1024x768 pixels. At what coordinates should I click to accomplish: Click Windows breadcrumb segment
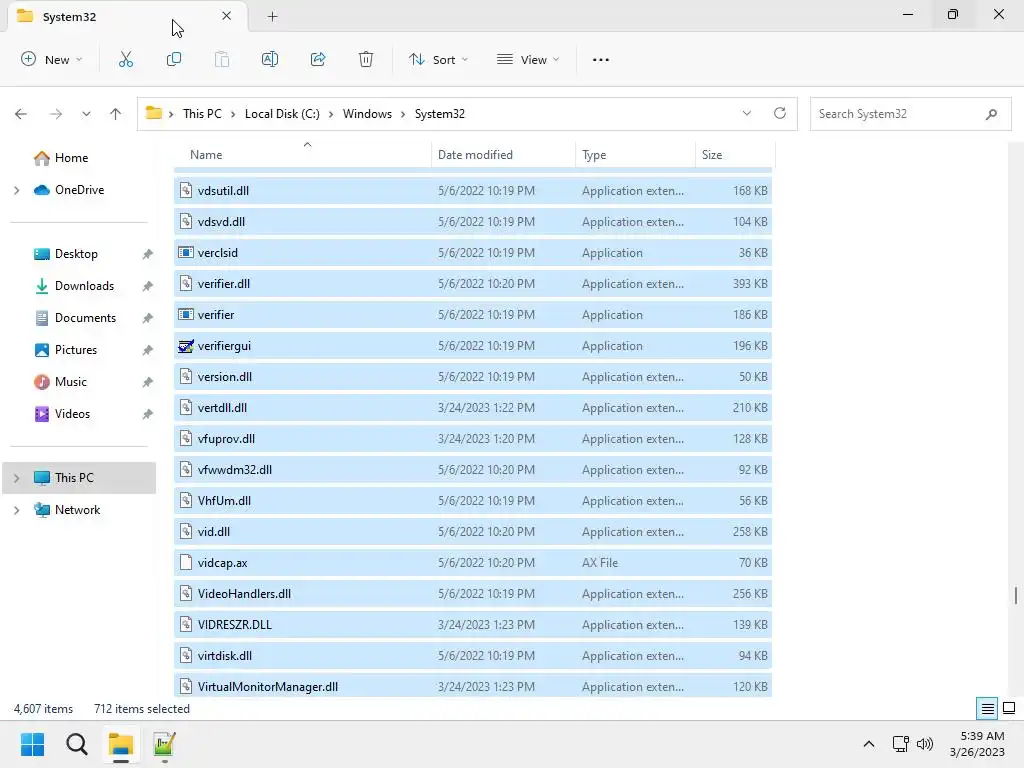[367, 114]
